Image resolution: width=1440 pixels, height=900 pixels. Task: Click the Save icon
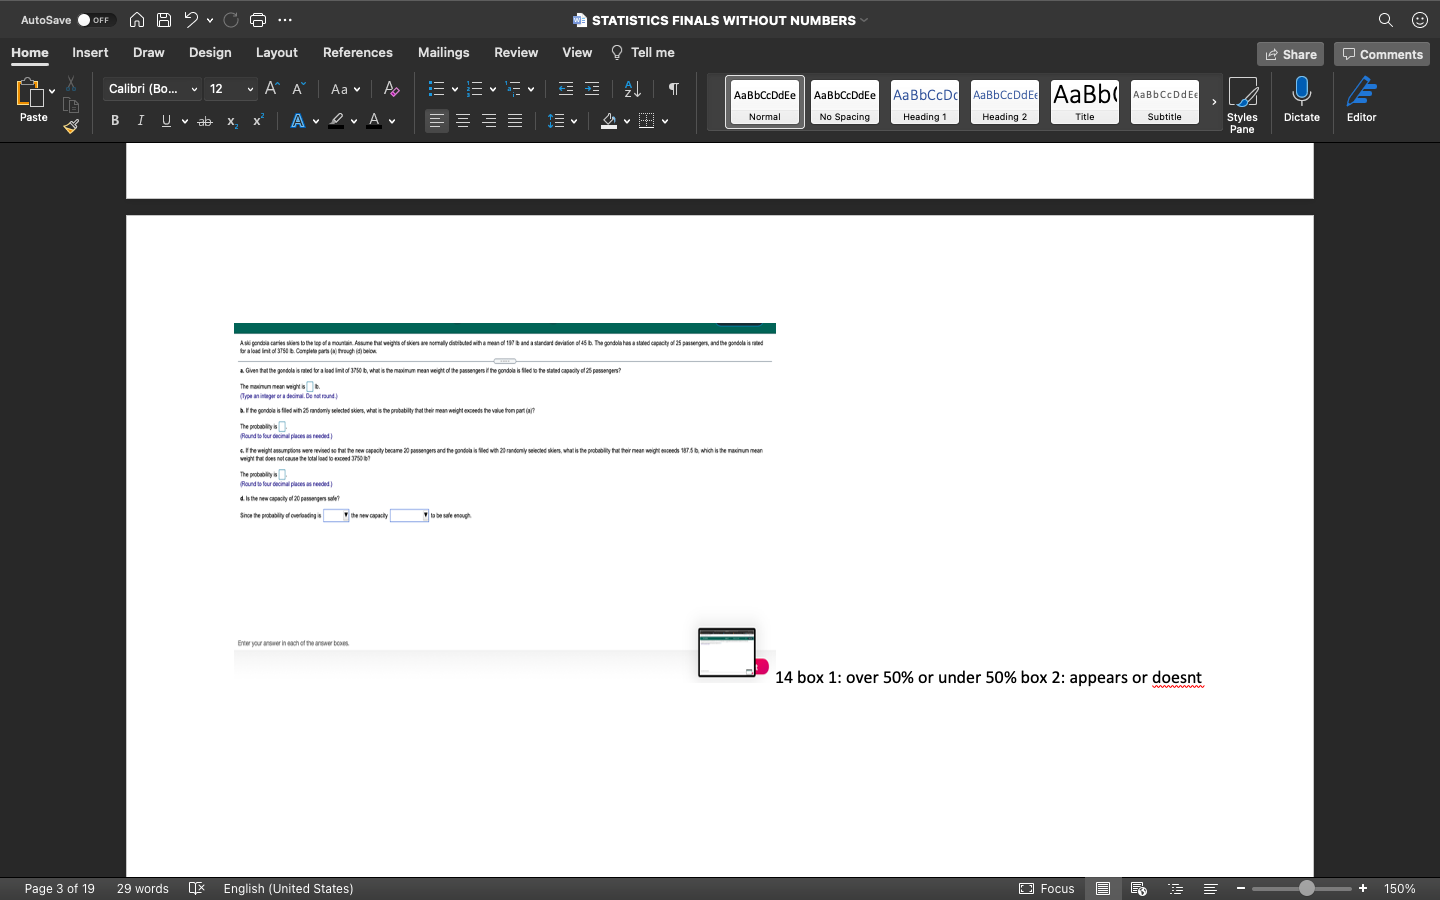tap(163, 20)
